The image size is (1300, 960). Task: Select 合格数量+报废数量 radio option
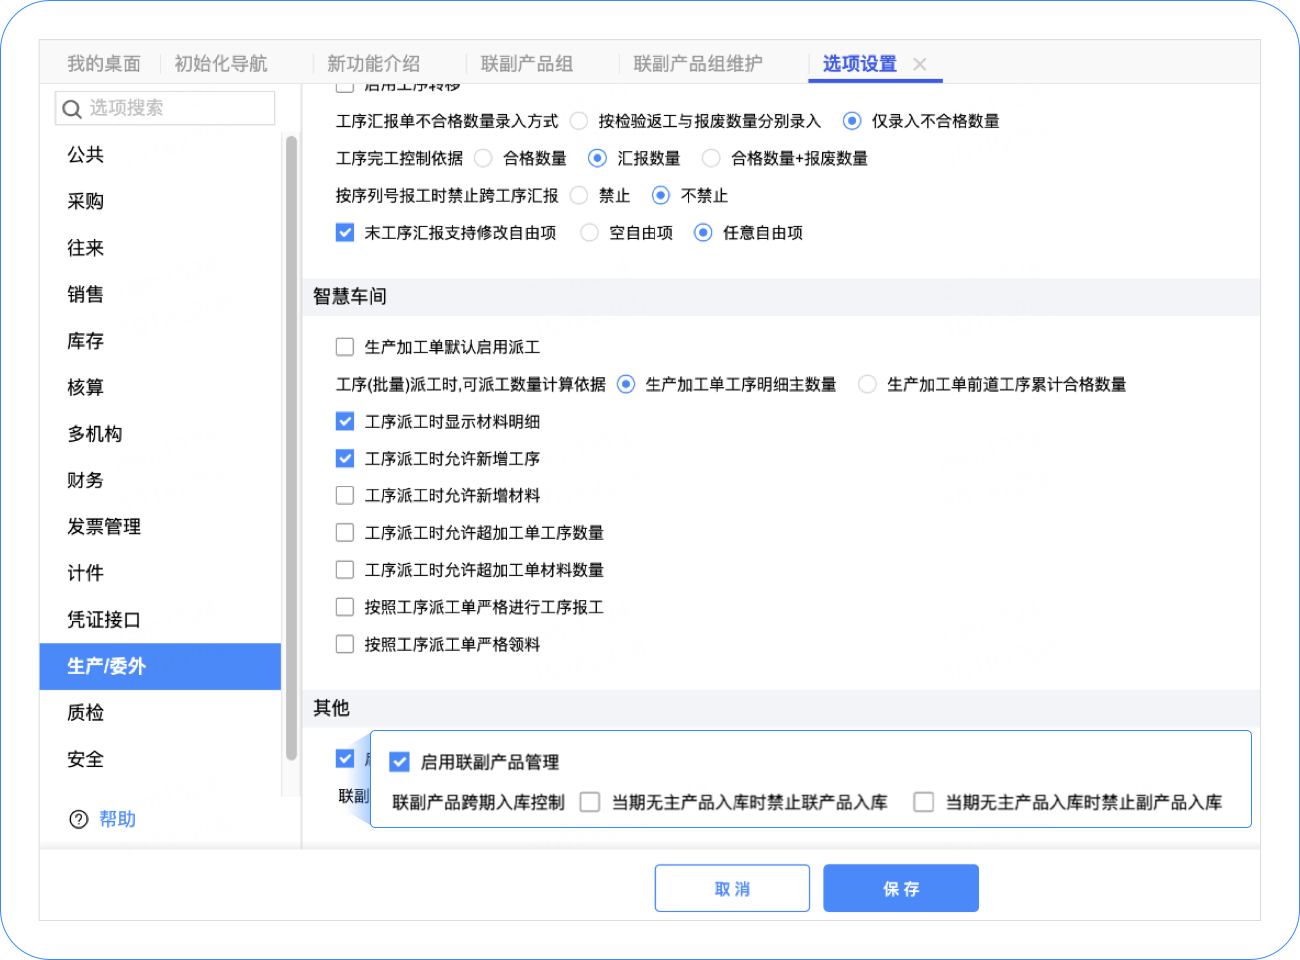711,158
